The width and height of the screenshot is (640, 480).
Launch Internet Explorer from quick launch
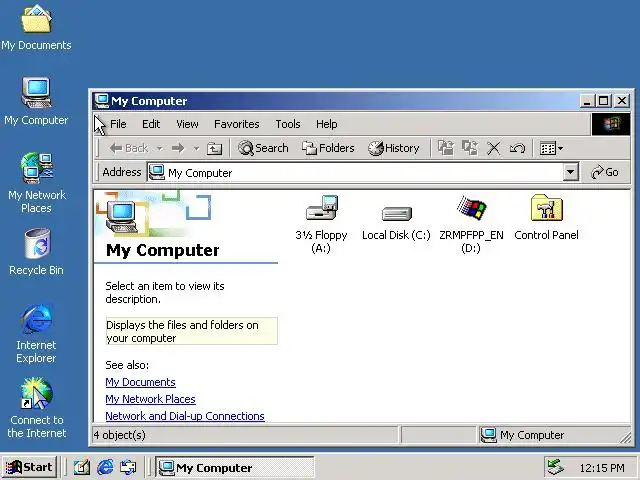(105, 467)
